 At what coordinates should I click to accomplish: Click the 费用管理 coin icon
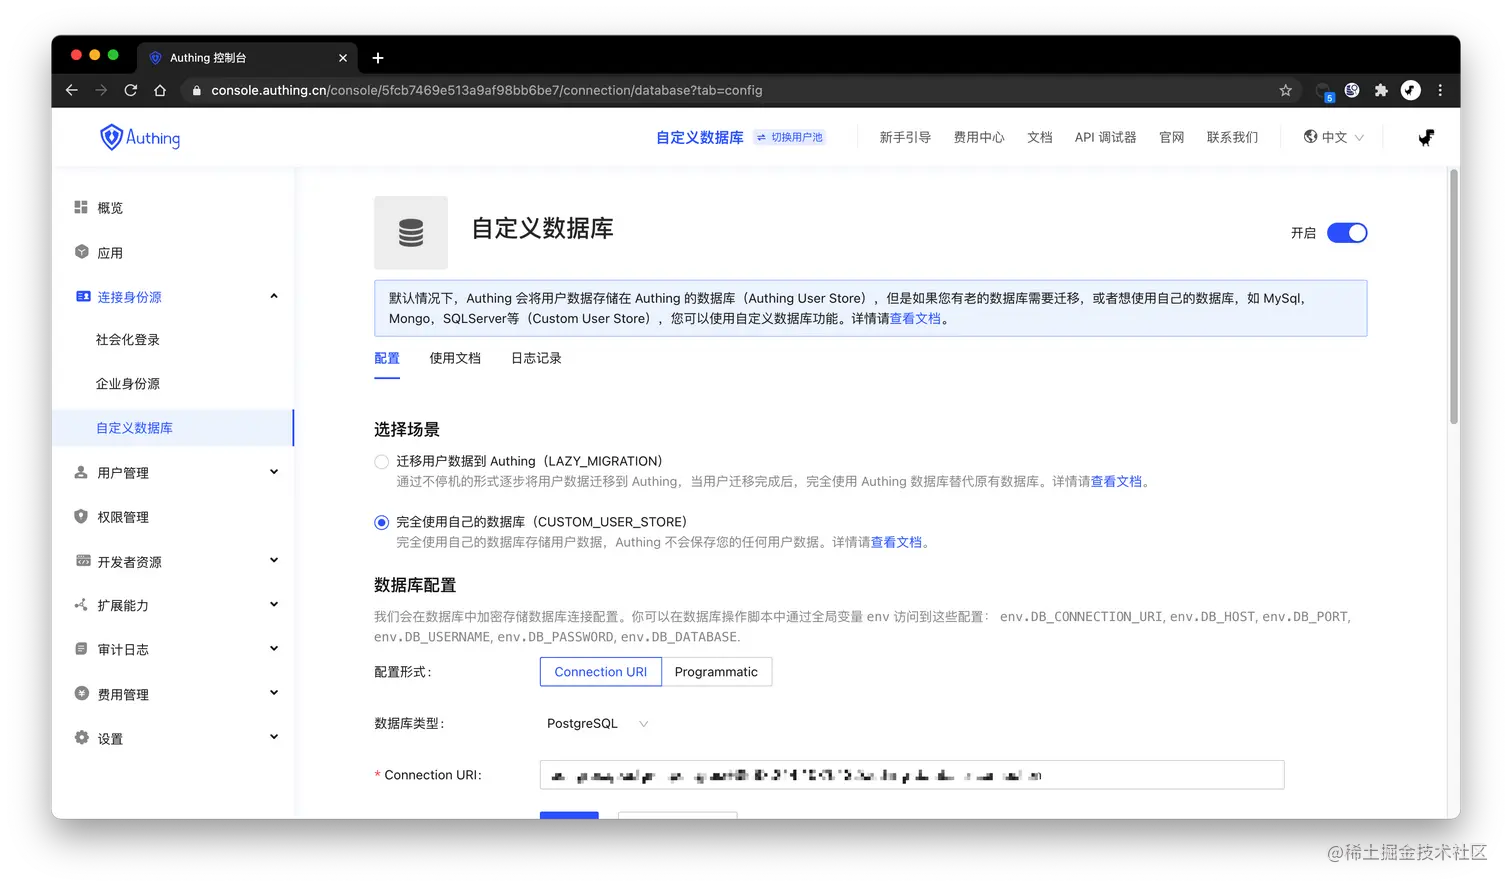click(82, 693)
